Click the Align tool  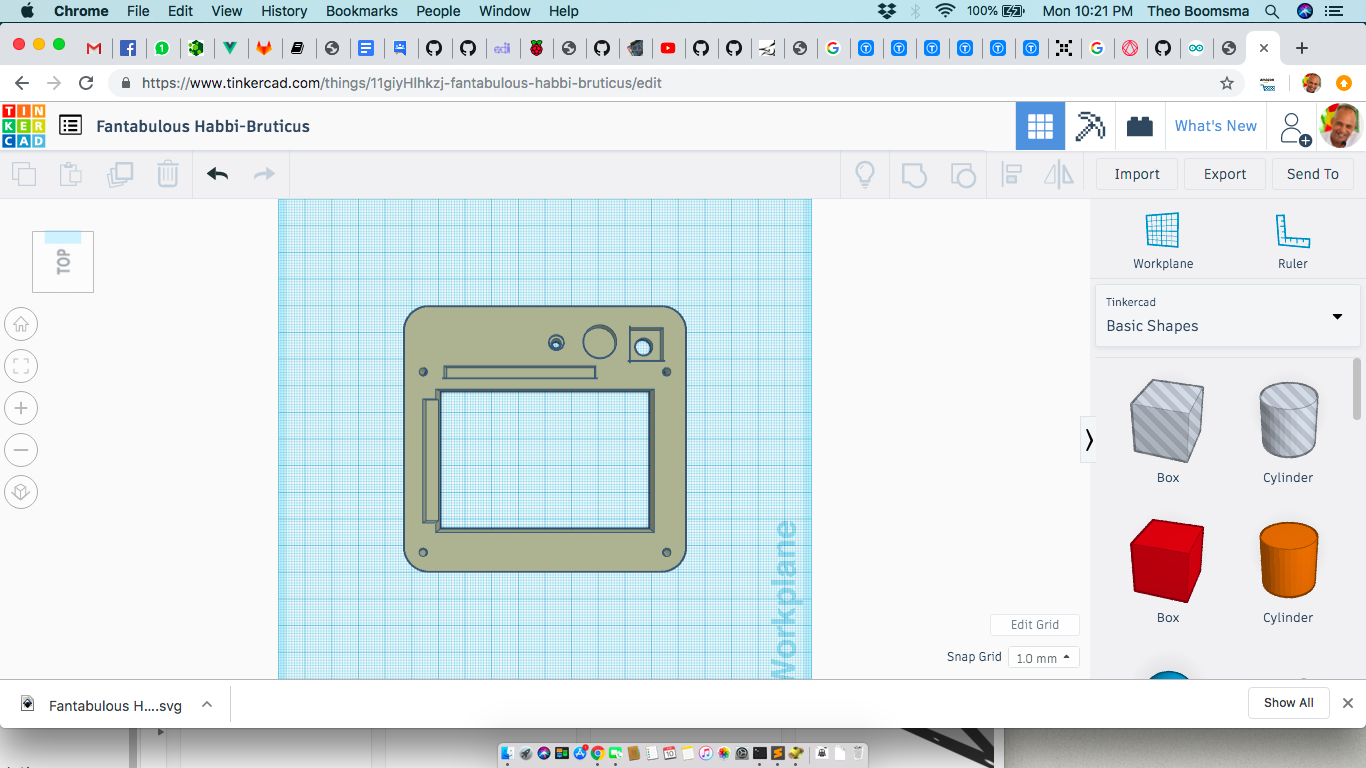pos(1011,175)
